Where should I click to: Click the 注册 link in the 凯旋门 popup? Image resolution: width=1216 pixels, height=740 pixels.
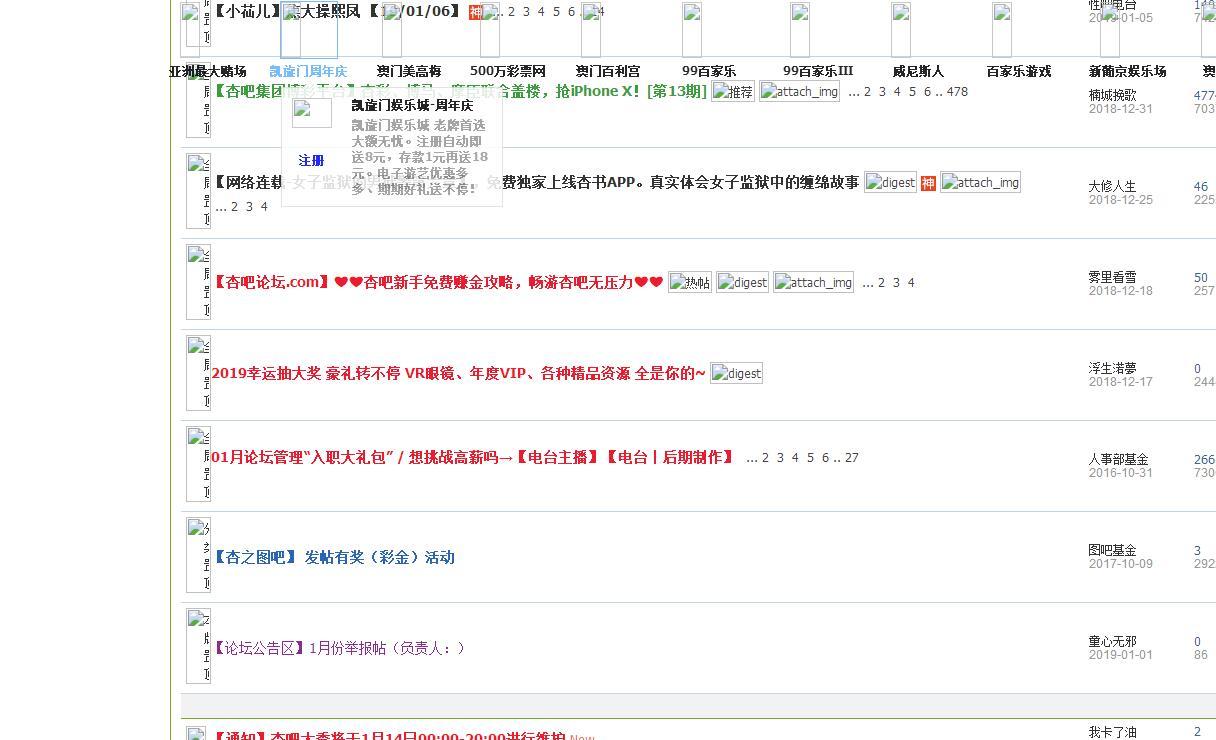click(311, 160)
